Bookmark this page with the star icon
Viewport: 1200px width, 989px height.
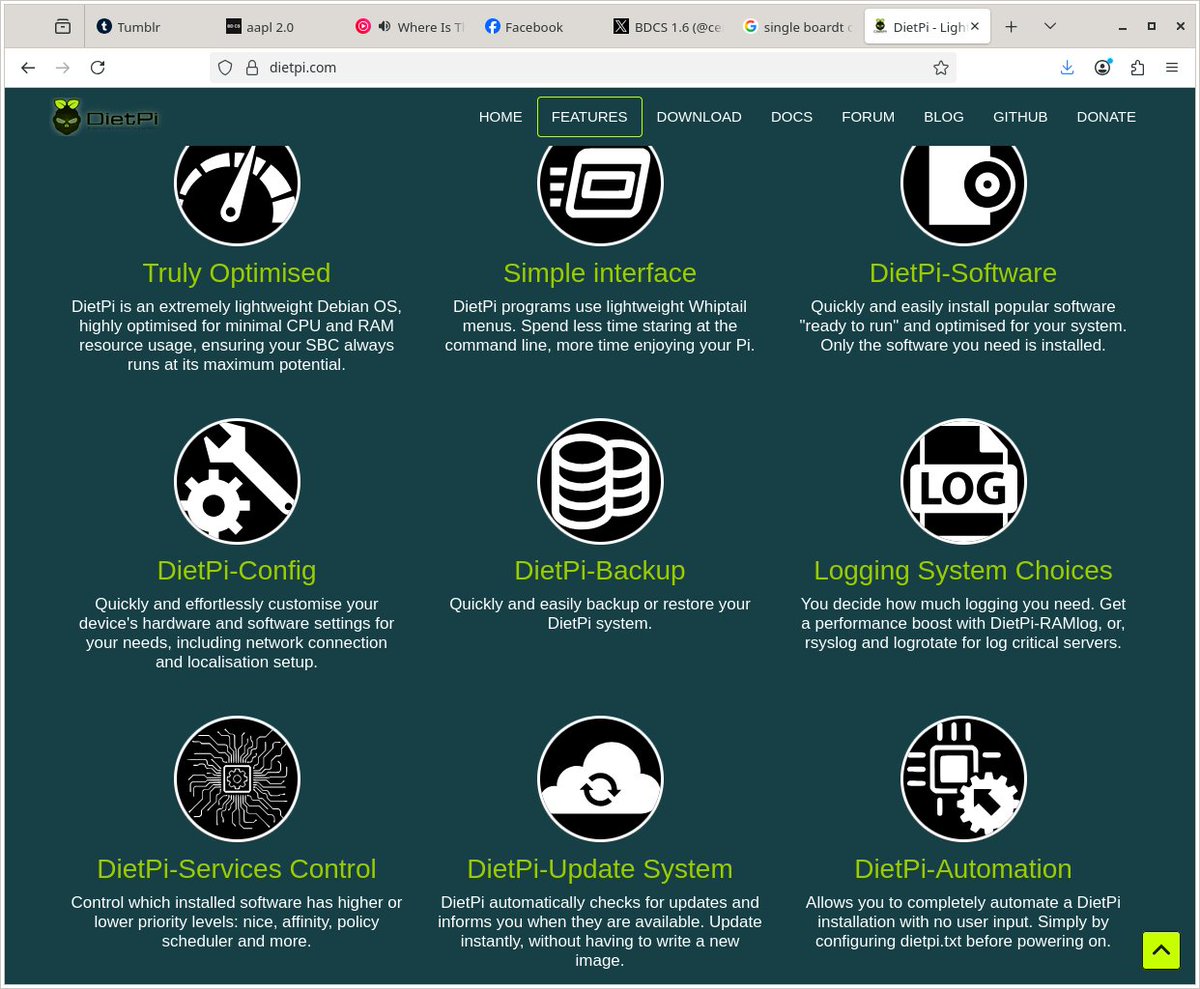(x=940, y=68)
